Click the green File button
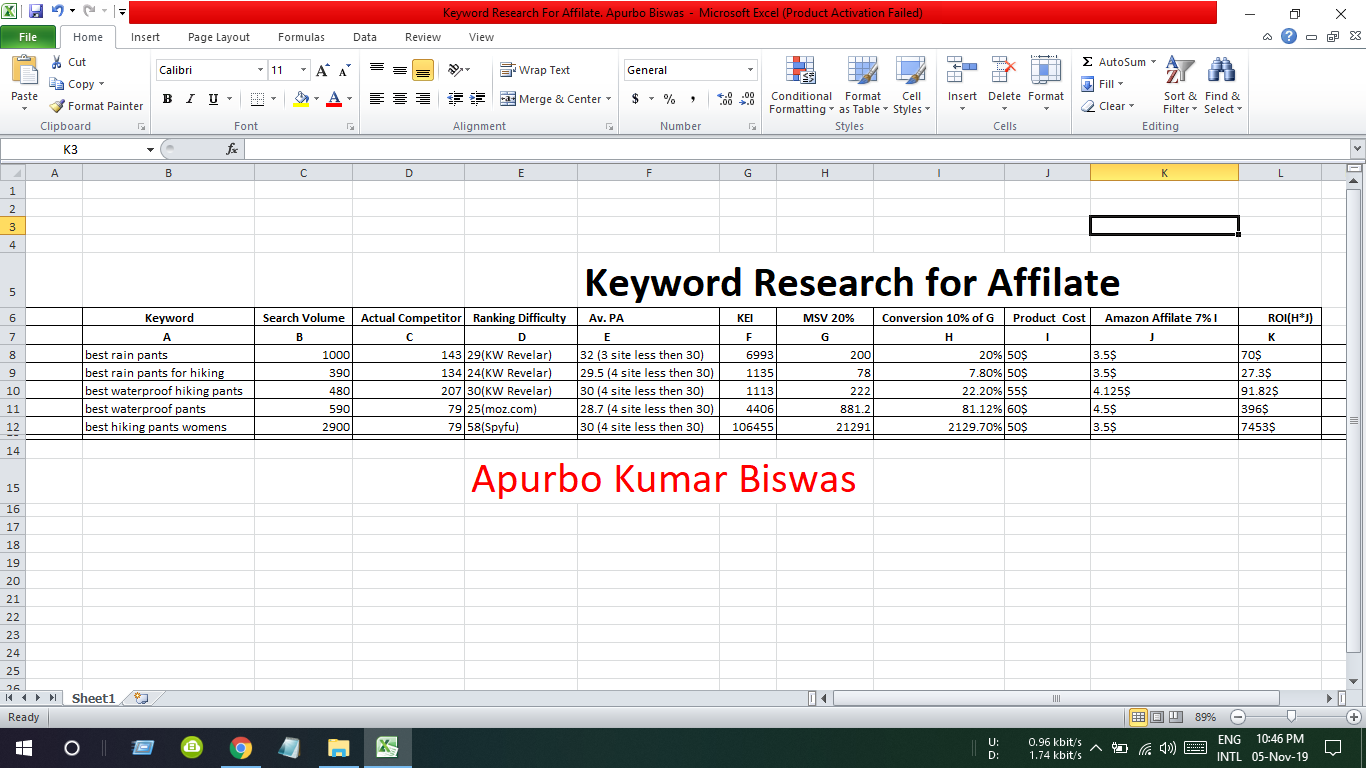Image resolution: width=1366 pixels, height=768 pixels. click(x=28, y=37)
